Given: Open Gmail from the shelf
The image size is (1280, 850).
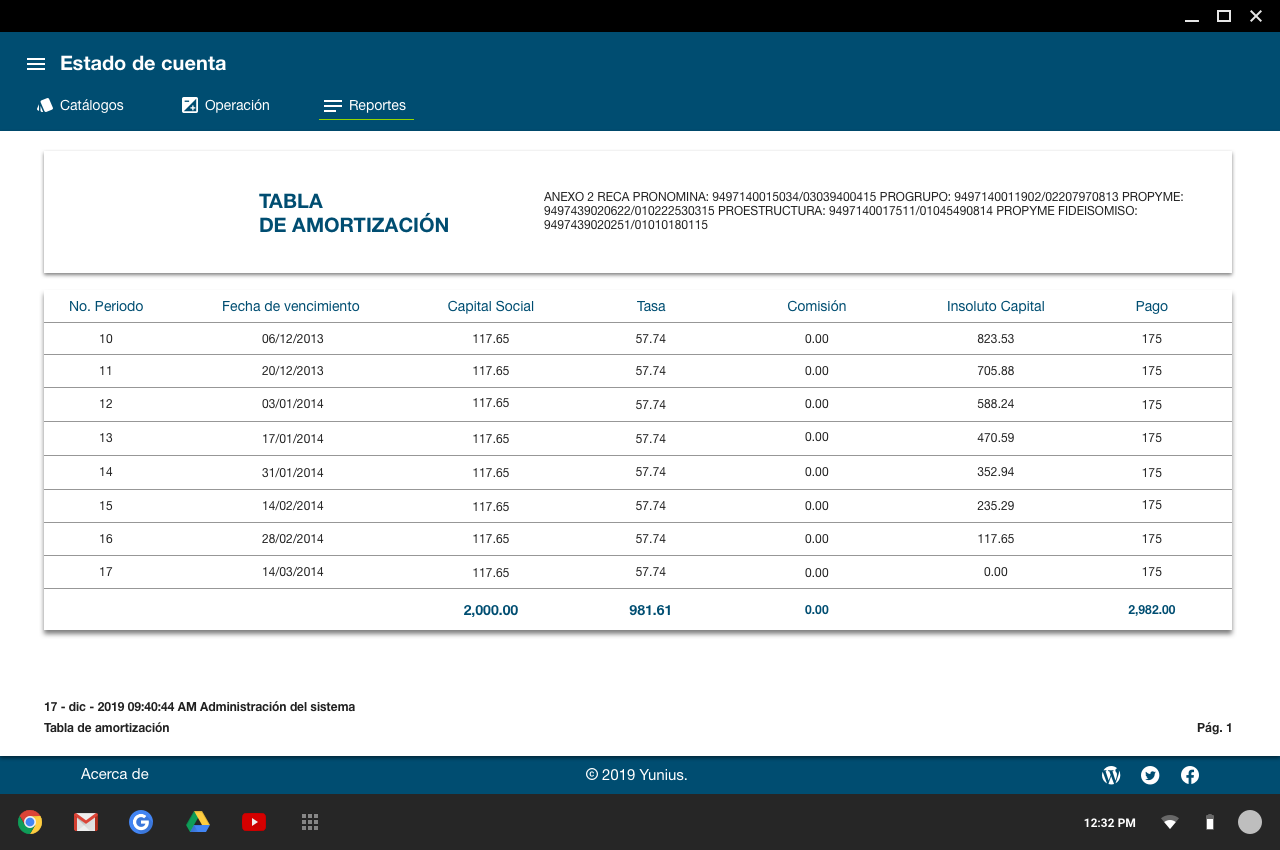Looking at the screenshot, I should [86, 822].
